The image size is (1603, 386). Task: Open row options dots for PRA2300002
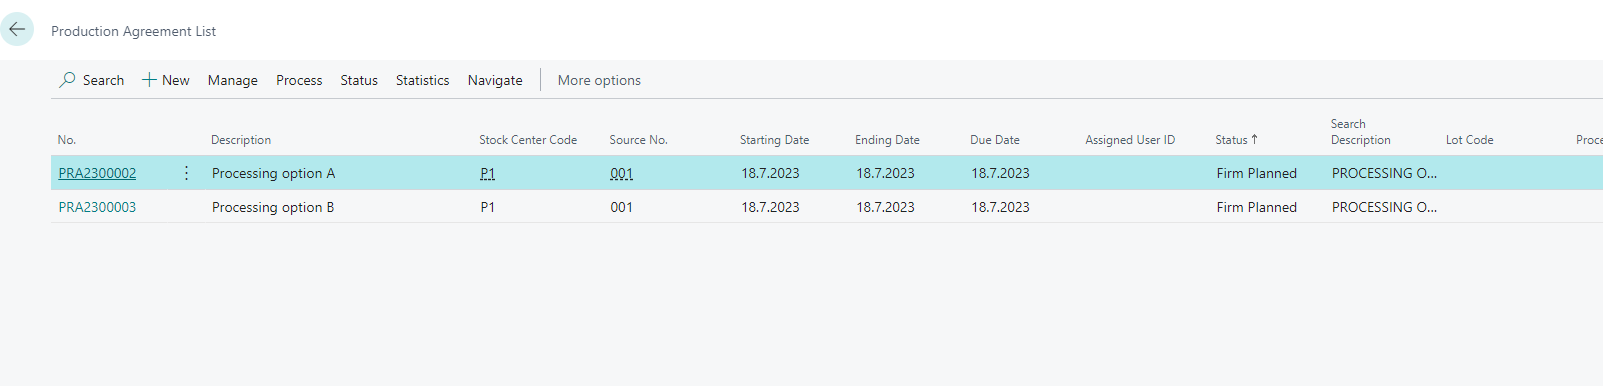[186, 173]
